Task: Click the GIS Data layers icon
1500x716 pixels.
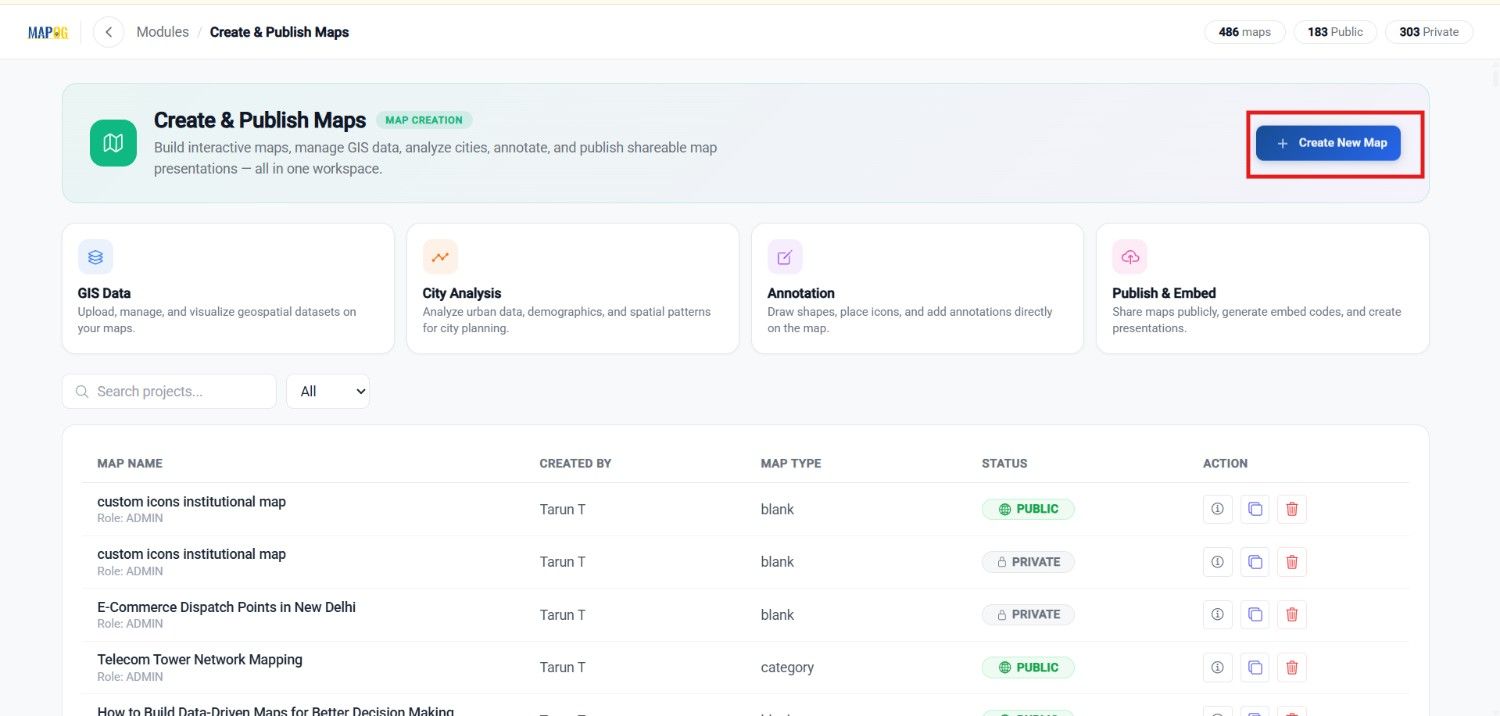Action: click(95, 257)
